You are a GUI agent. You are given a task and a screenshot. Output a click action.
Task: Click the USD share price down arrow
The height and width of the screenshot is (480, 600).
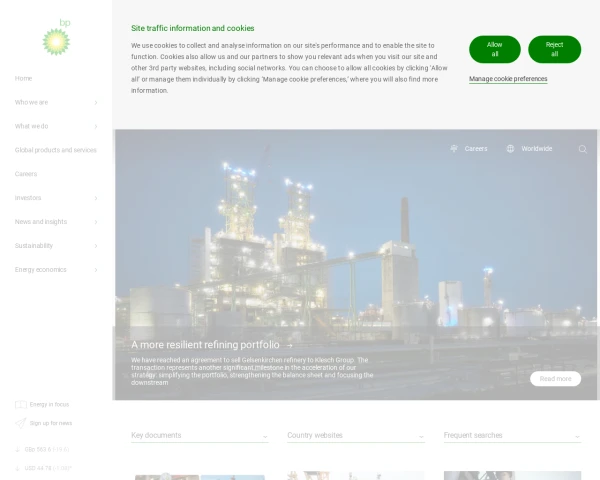[17, 468]
